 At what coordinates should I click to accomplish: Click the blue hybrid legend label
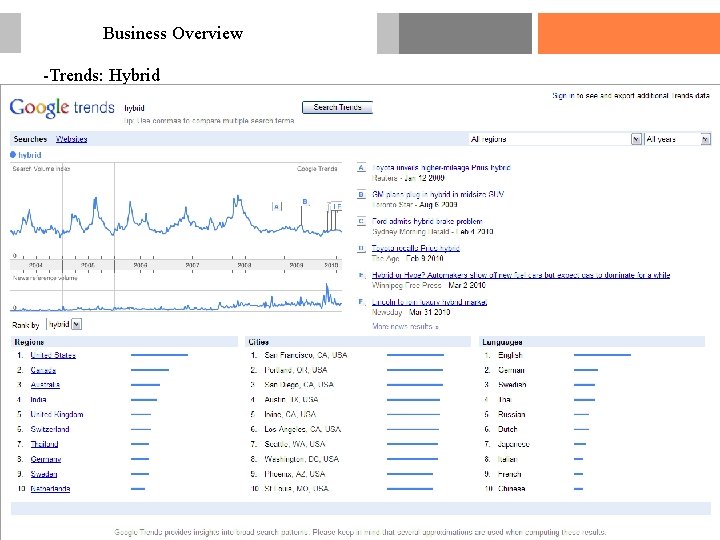(x=30, y=155)
